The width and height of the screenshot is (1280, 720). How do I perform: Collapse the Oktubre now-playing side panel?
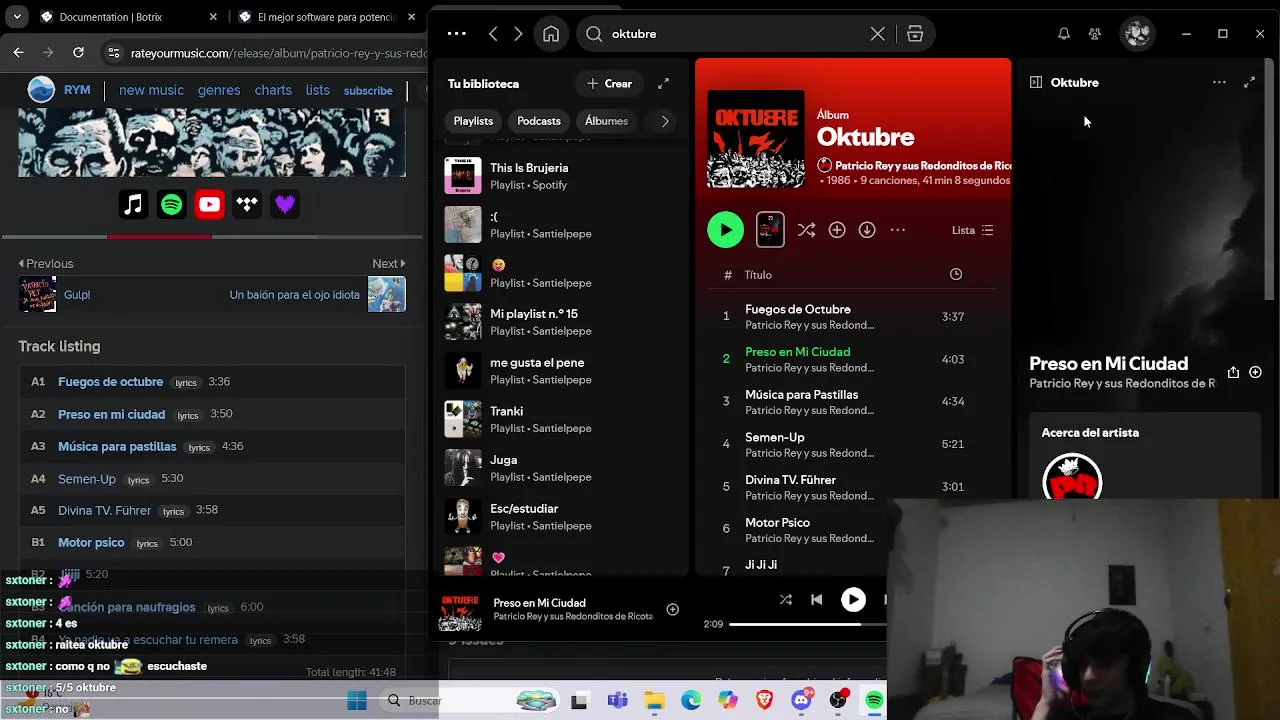point(1036,83)
